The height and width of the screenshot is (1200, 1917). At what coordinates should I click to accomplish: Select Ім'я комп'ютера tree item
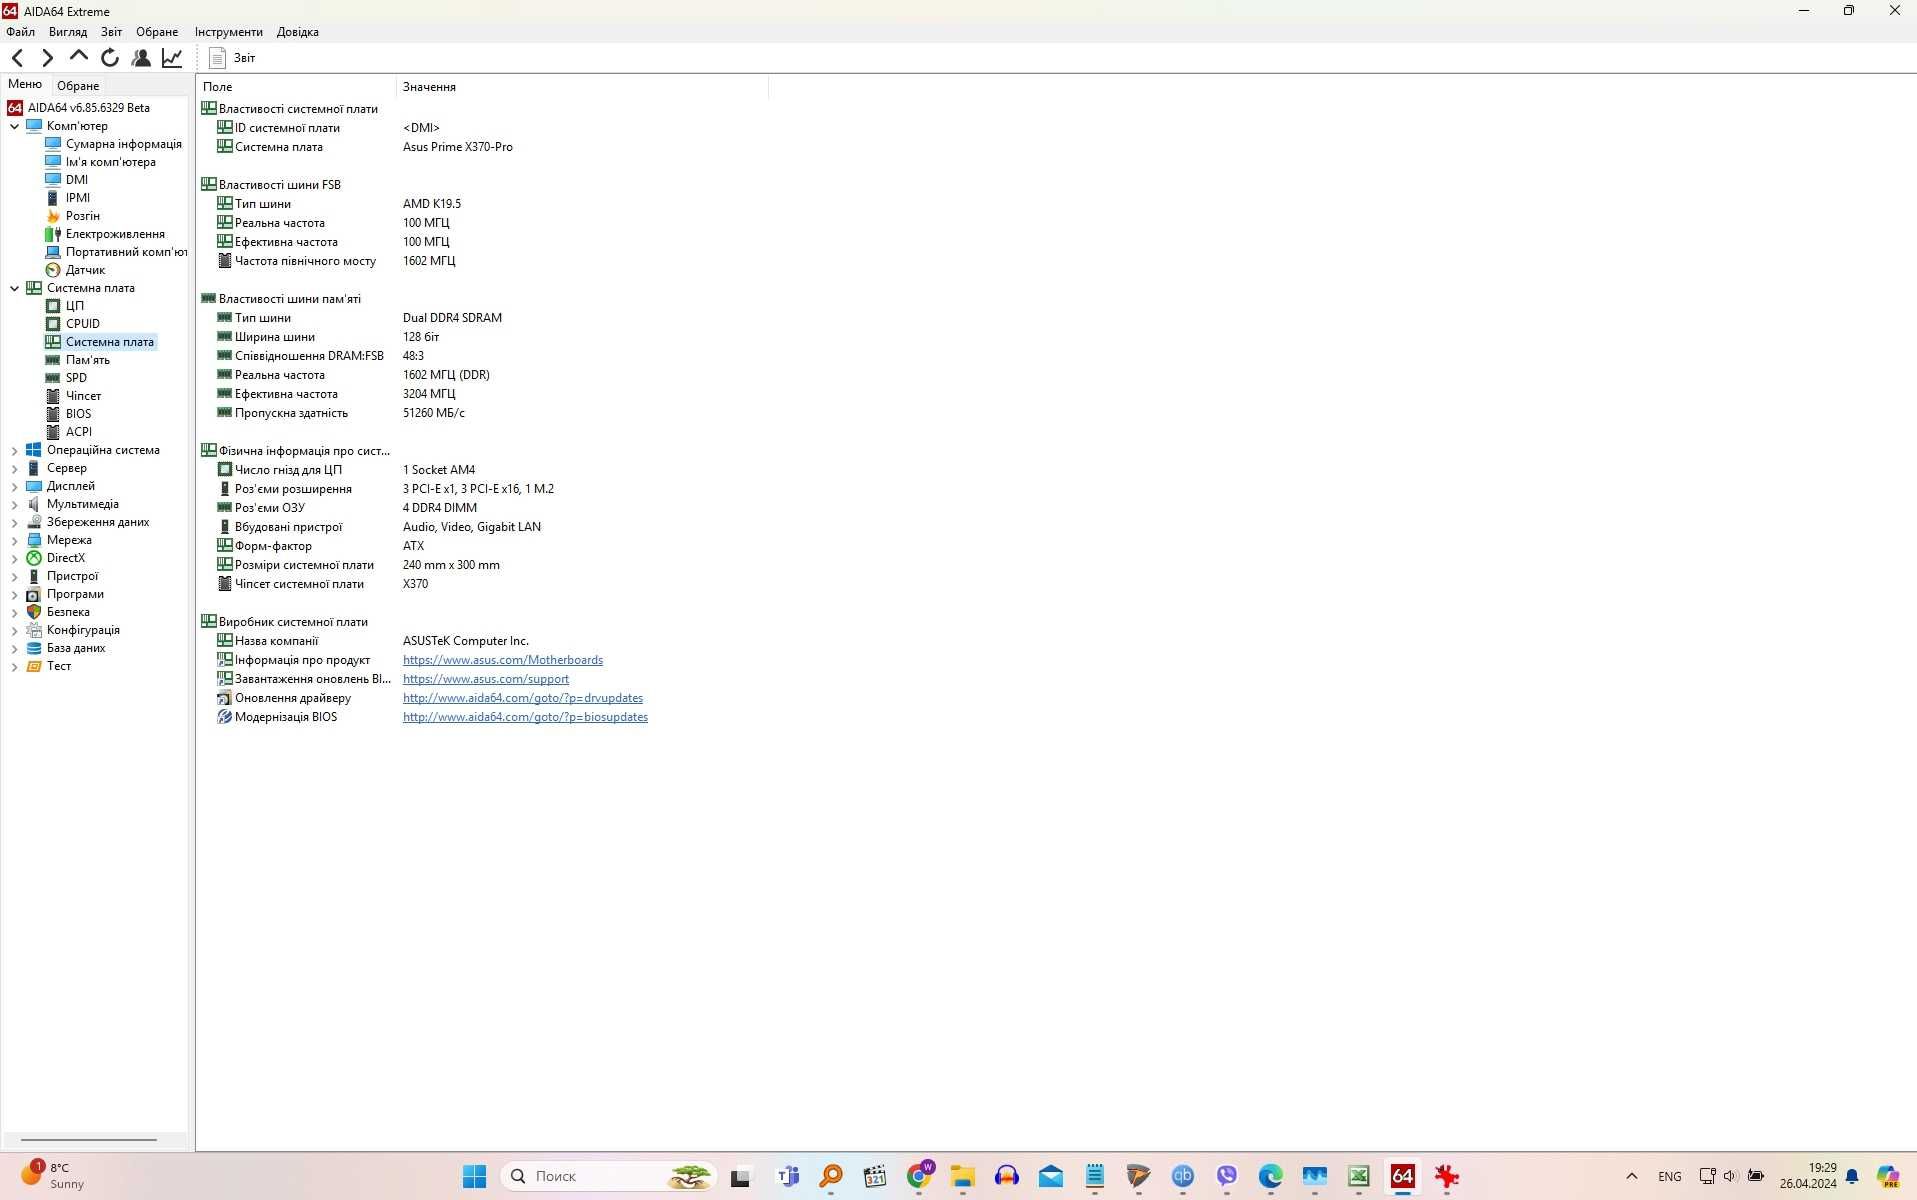tap(110, 162)
